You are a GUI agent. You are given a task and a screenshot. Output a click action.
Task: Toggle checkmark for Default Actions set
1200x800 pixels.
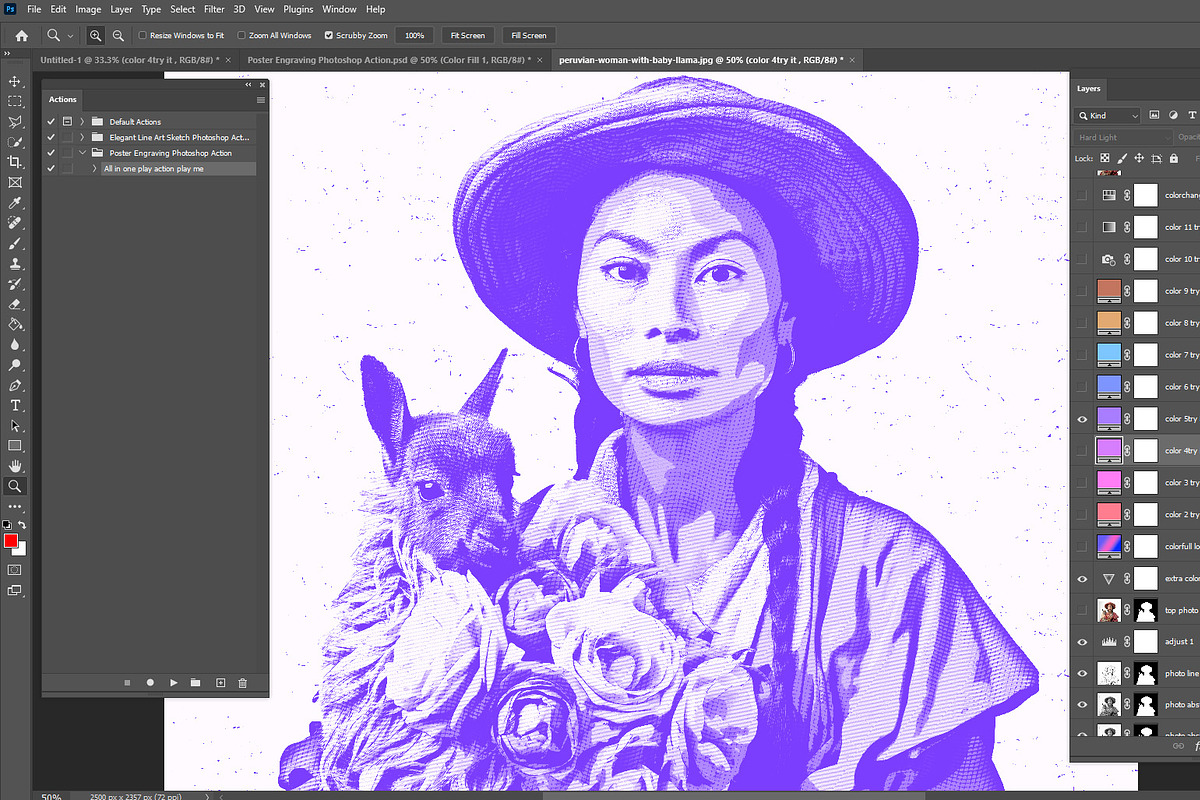[x=51, y=122]
